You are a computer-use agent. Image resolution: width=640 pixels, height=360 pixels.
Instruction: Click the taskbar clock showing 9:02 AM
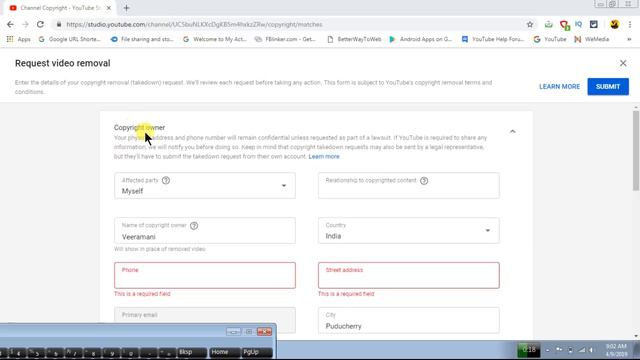pyautogui.click(x=616, y=350)
